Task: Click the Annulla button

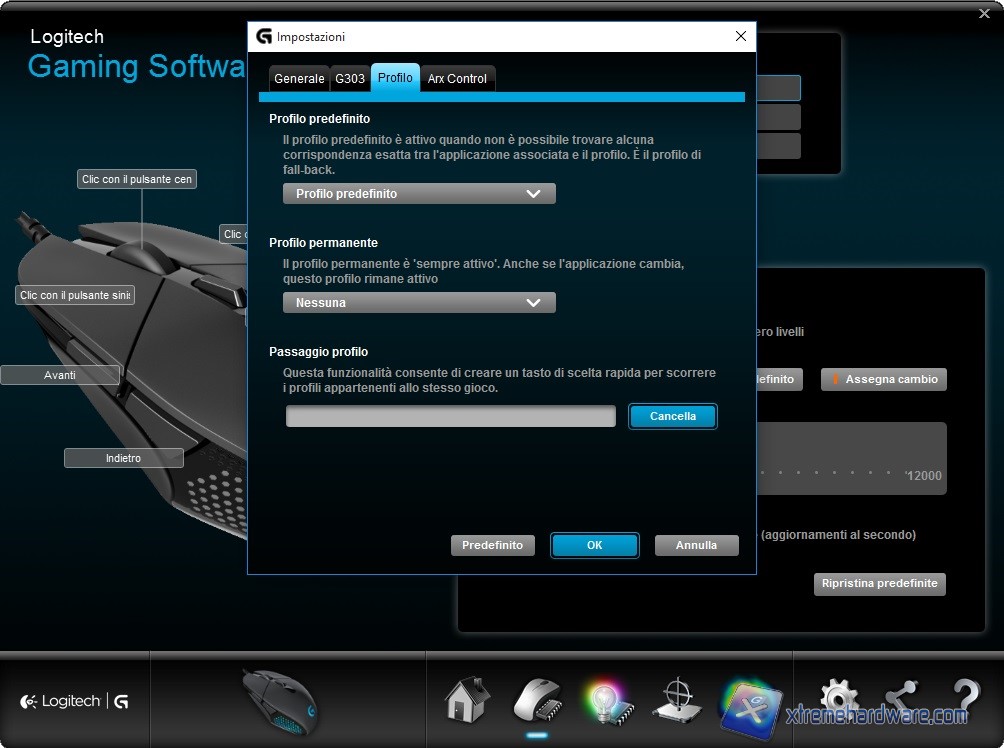Action: (696, 546)
